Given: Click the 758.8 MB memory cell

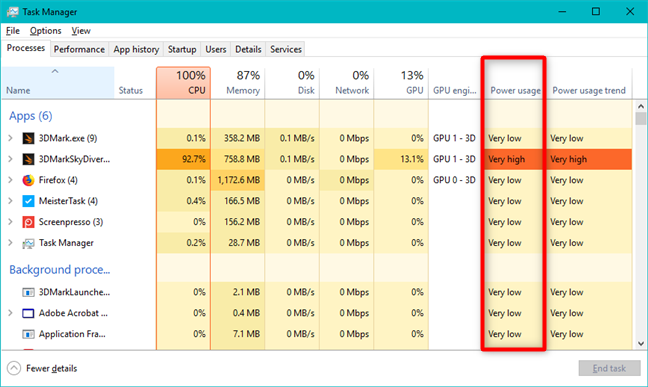Looking at the screenshot, I should 238,159.
